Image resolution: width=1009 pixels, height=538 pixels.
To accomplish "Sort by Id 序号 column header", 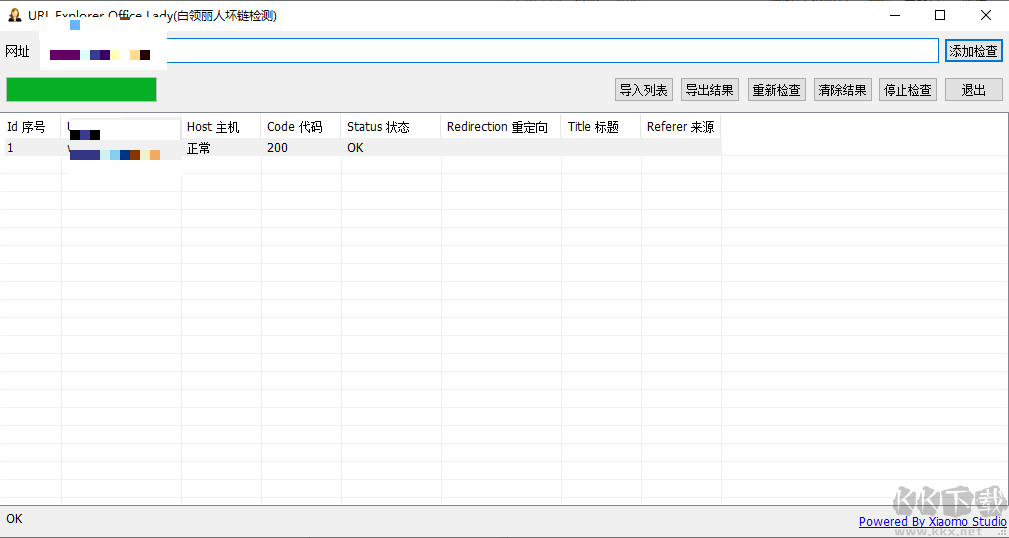I will coord(30,127).
